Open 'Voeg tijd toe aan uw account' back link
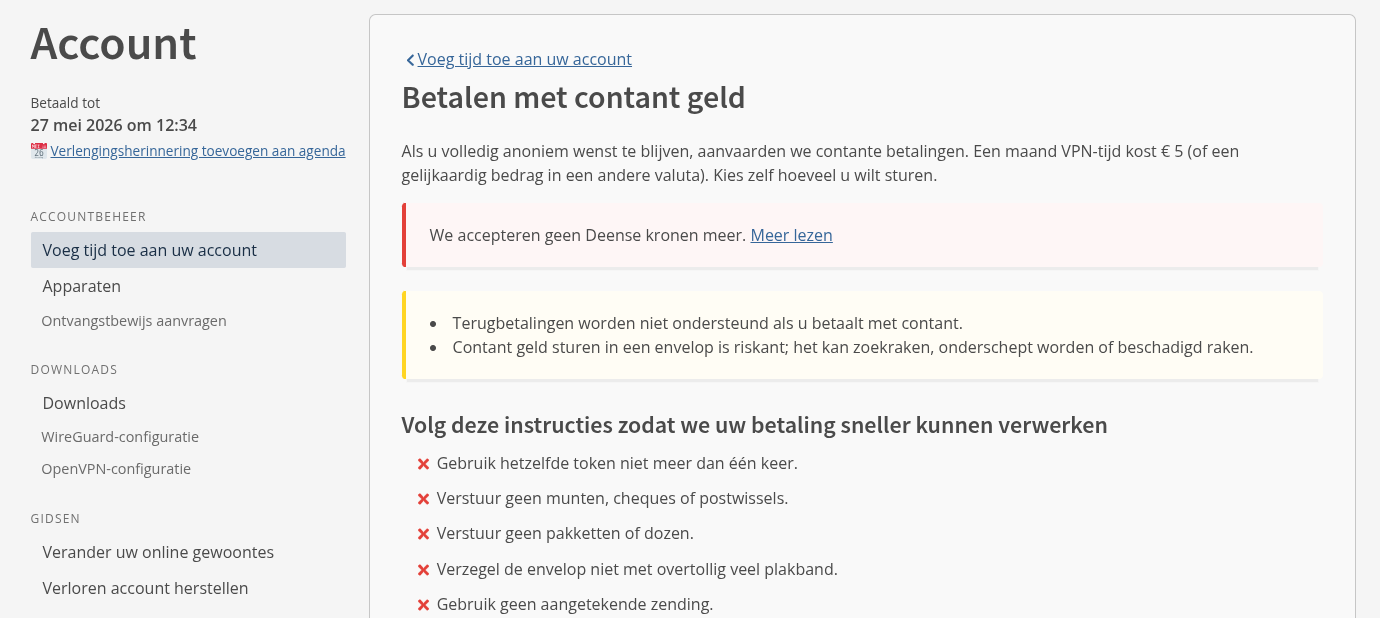Image resolution: width=1380 pixels, height=618 pixels. point(524,59)
